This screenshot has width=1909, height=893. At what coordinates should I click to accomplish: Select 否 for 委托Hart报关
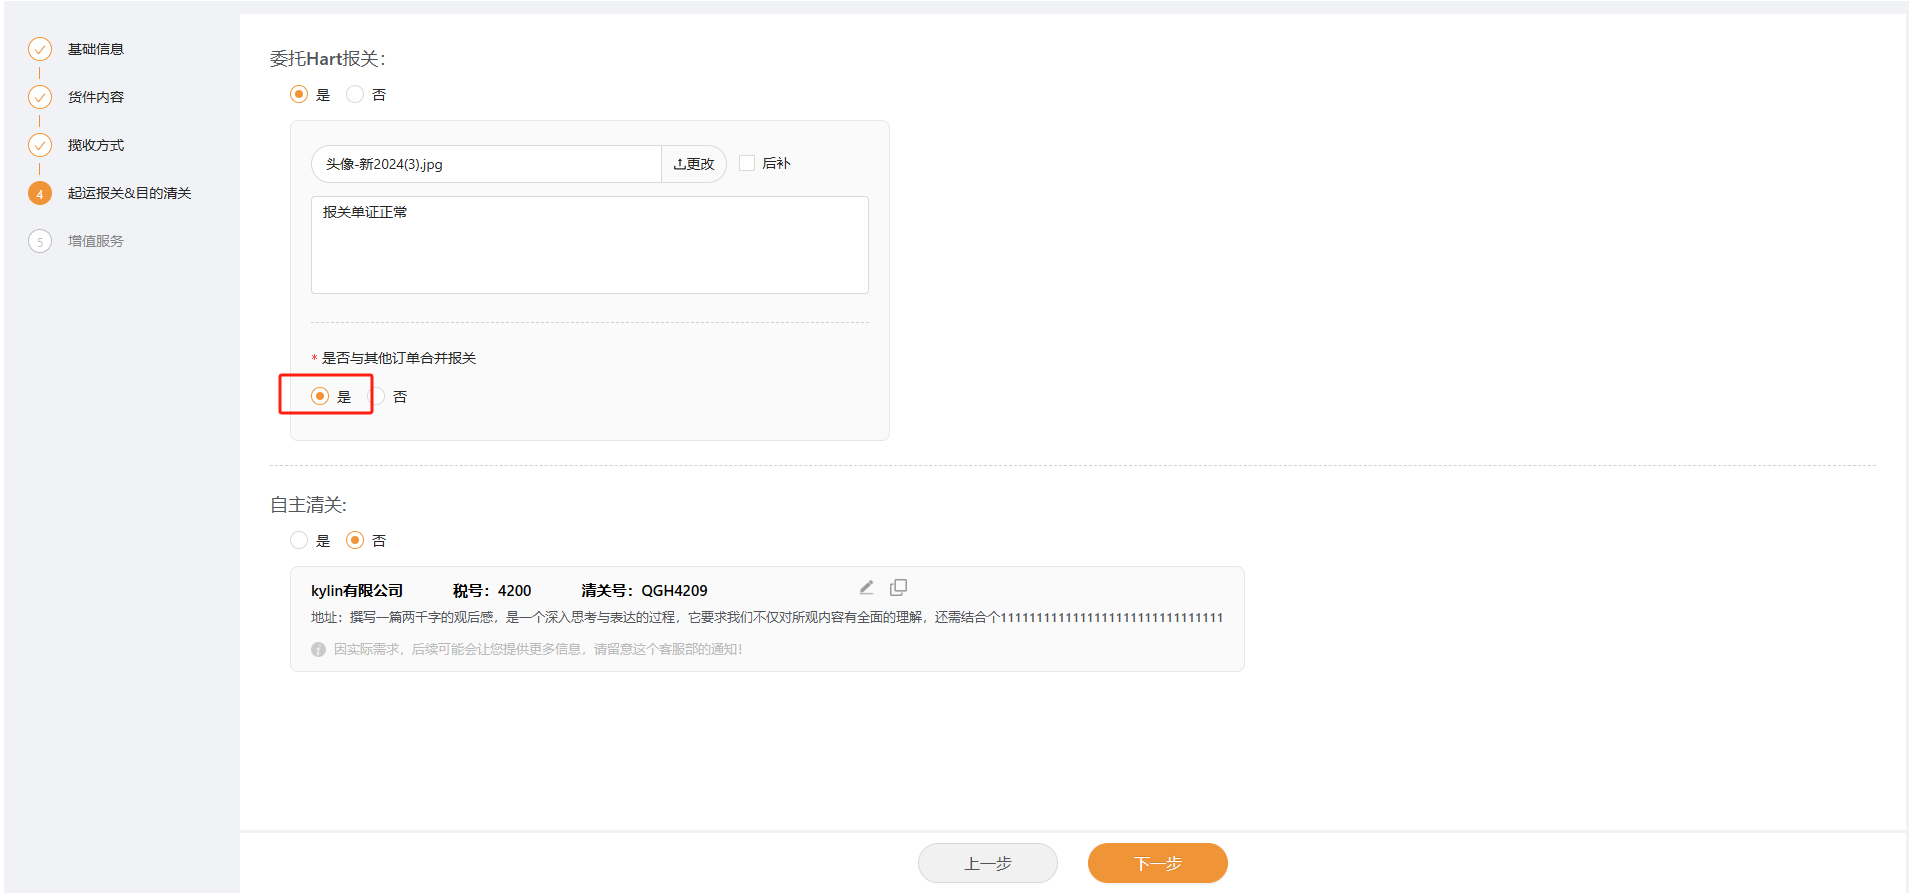[x=355, y=94]
